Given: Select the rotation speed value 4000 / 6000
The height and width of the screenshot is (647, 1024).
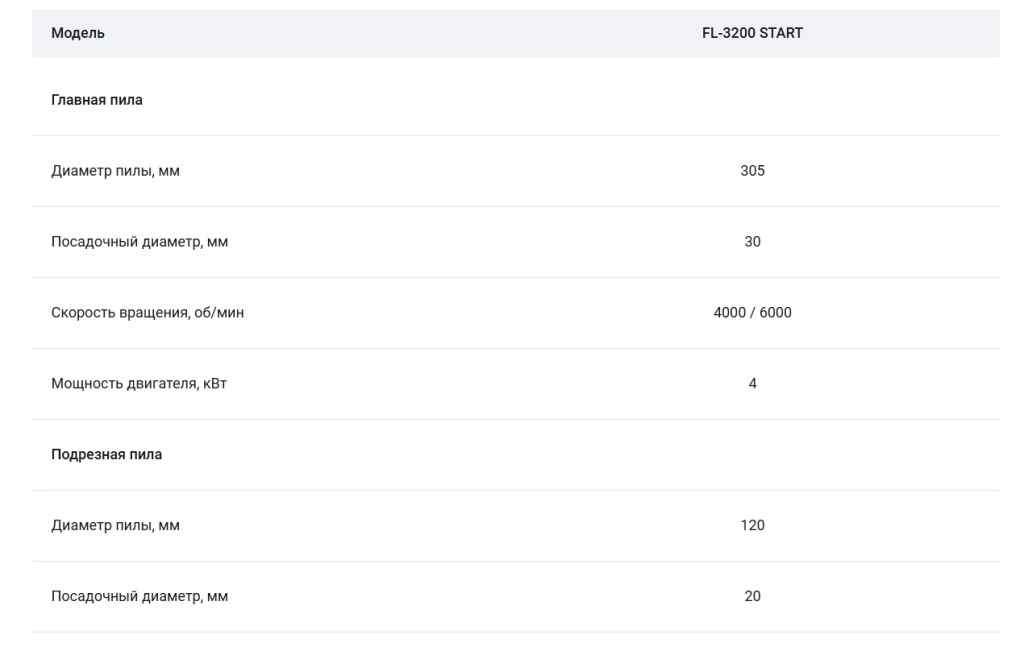Looking at the screenshot, I should click(x=752, y=313).
